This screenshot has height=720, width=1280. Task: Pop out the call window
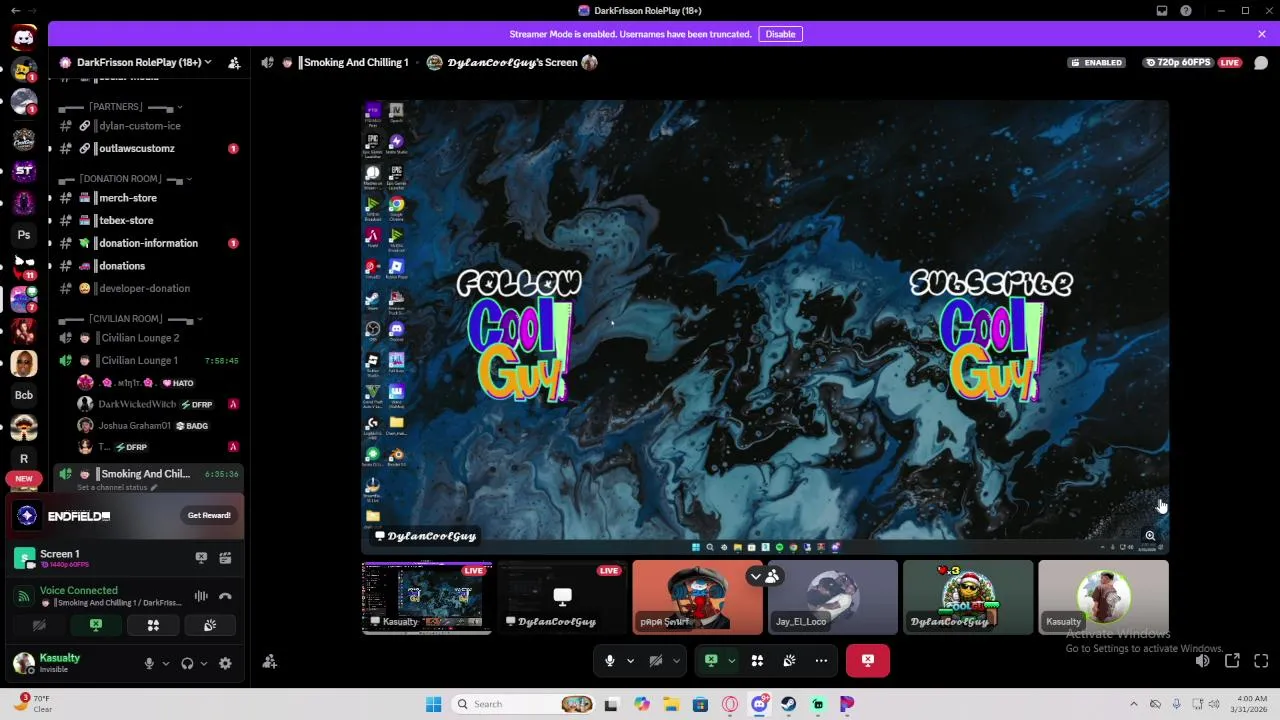click(1232, 660)
